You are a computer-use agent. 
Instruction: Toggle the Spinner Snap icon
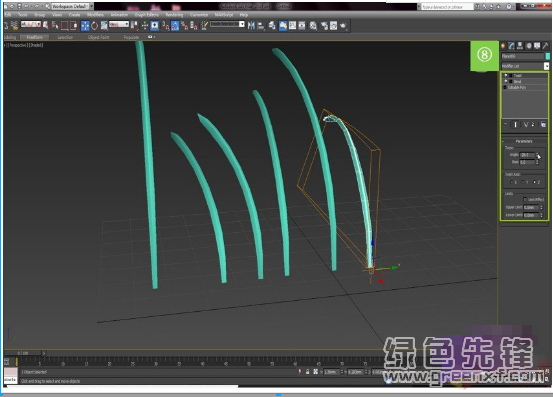click(194, 25)
